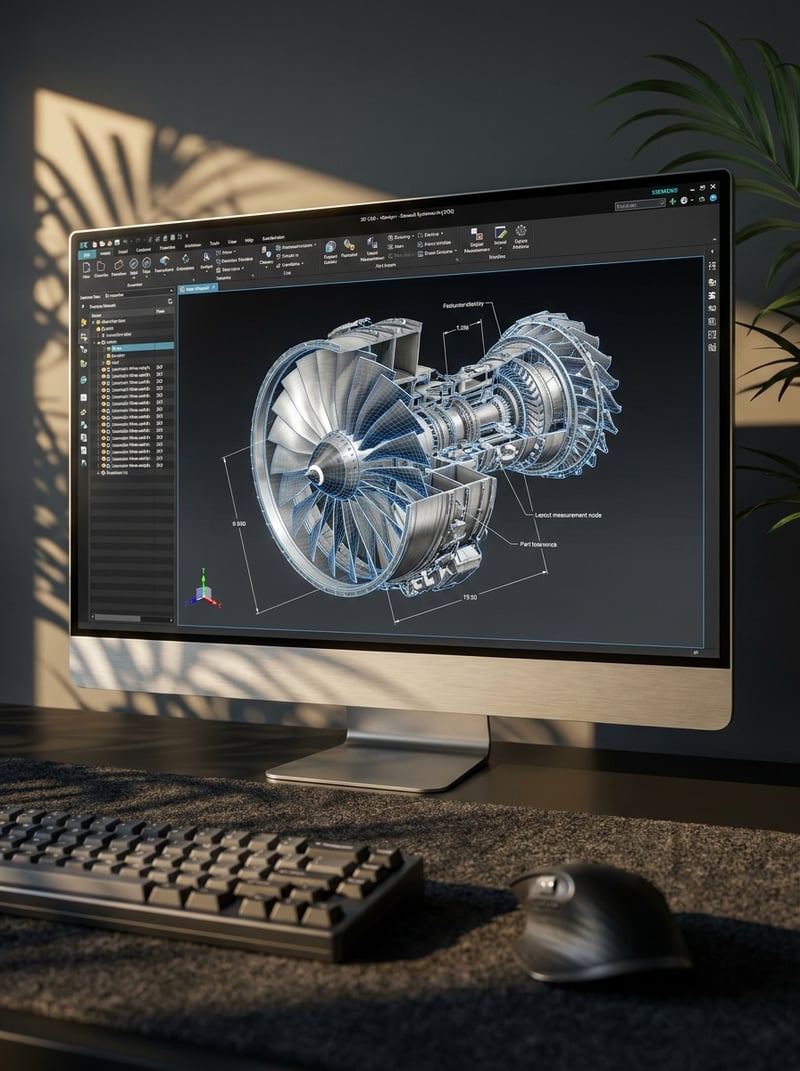The width and height of the screenshot is (800, 1071).
Task: Click the teal highlighted tab at the ribbon's left end
Action: pyautogui.click(x=87, y=254)
